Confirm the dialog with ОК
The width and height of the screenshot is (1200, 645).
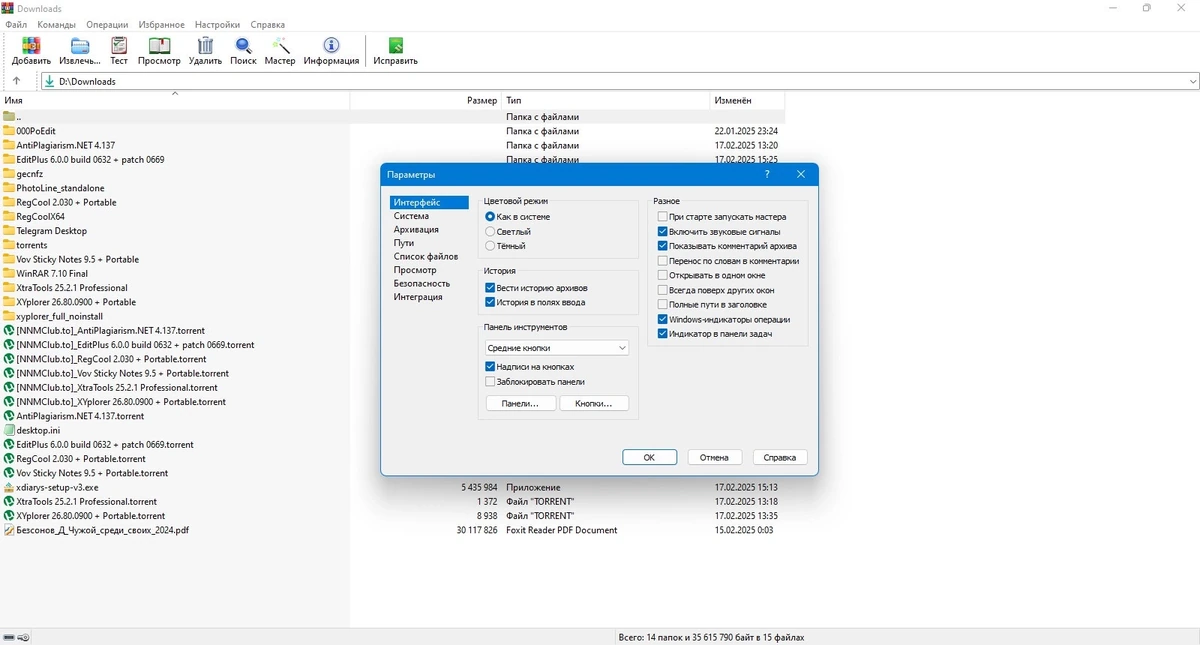coord(649,457)
